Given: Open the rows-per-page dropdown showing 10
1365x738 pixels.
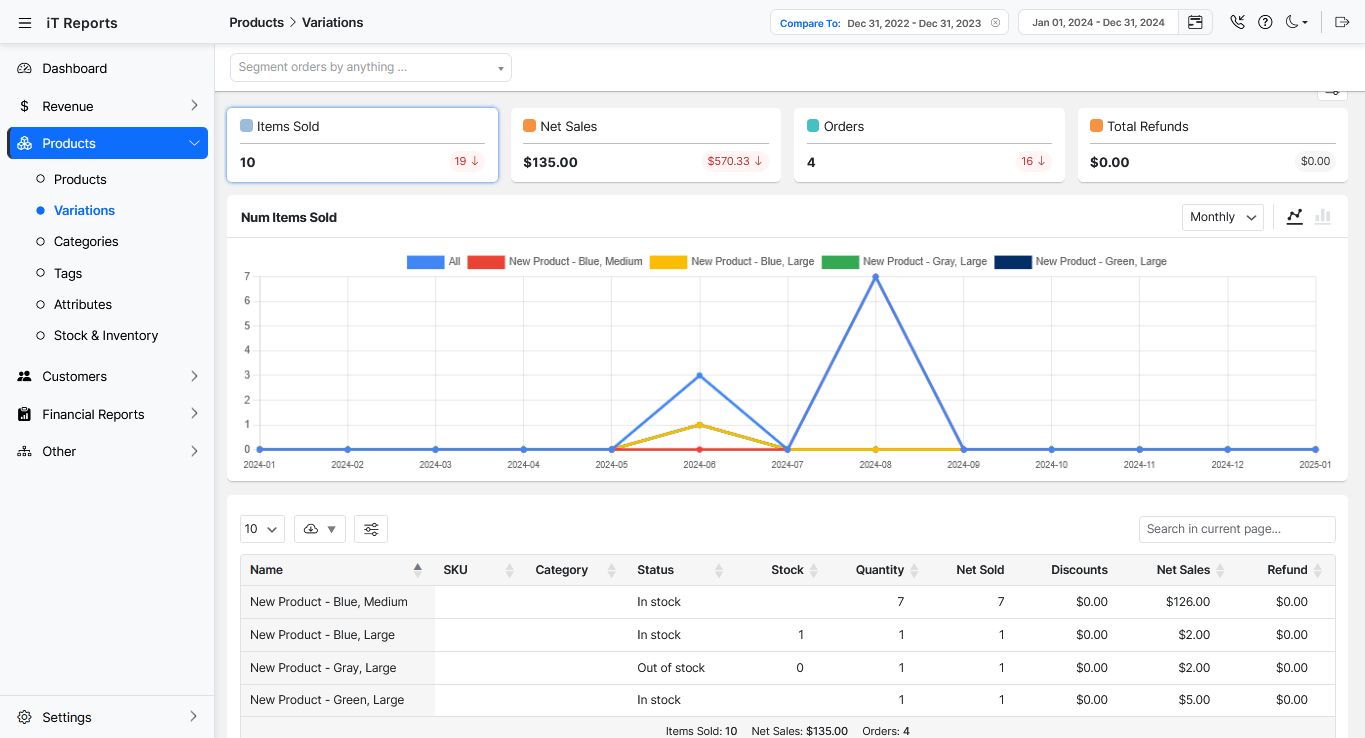Looking at the screenshot, I should point(262,529).
